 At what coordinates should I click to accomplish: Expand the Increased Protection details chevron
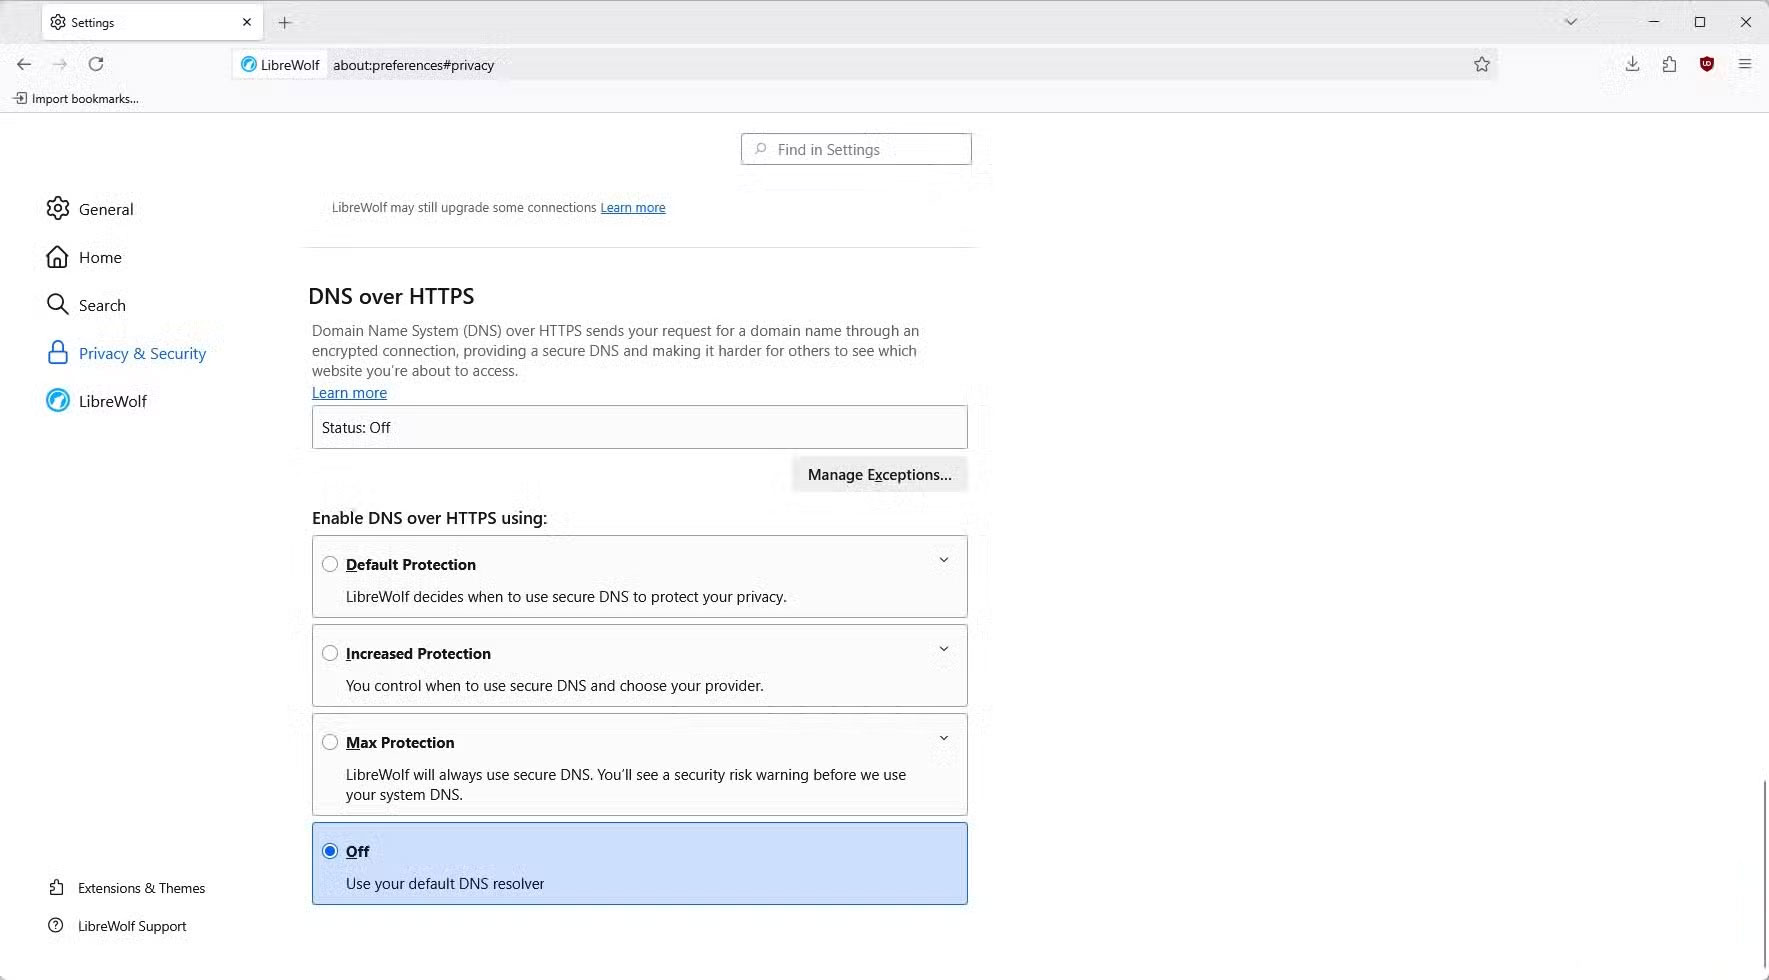tap(943, 649)
